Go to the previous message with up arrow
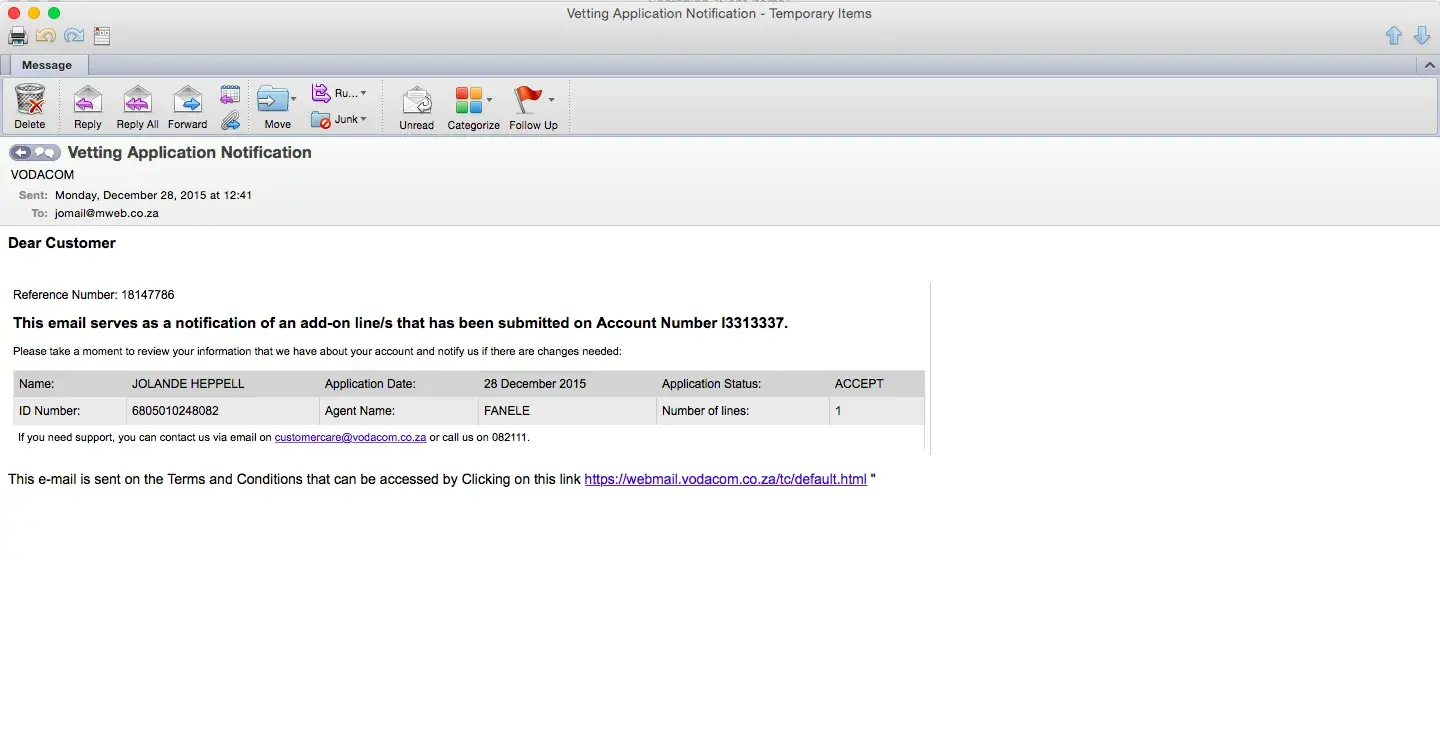The width and height of the screenshot is (1440, 731). pyautogui.click(x=1393, y=36)
